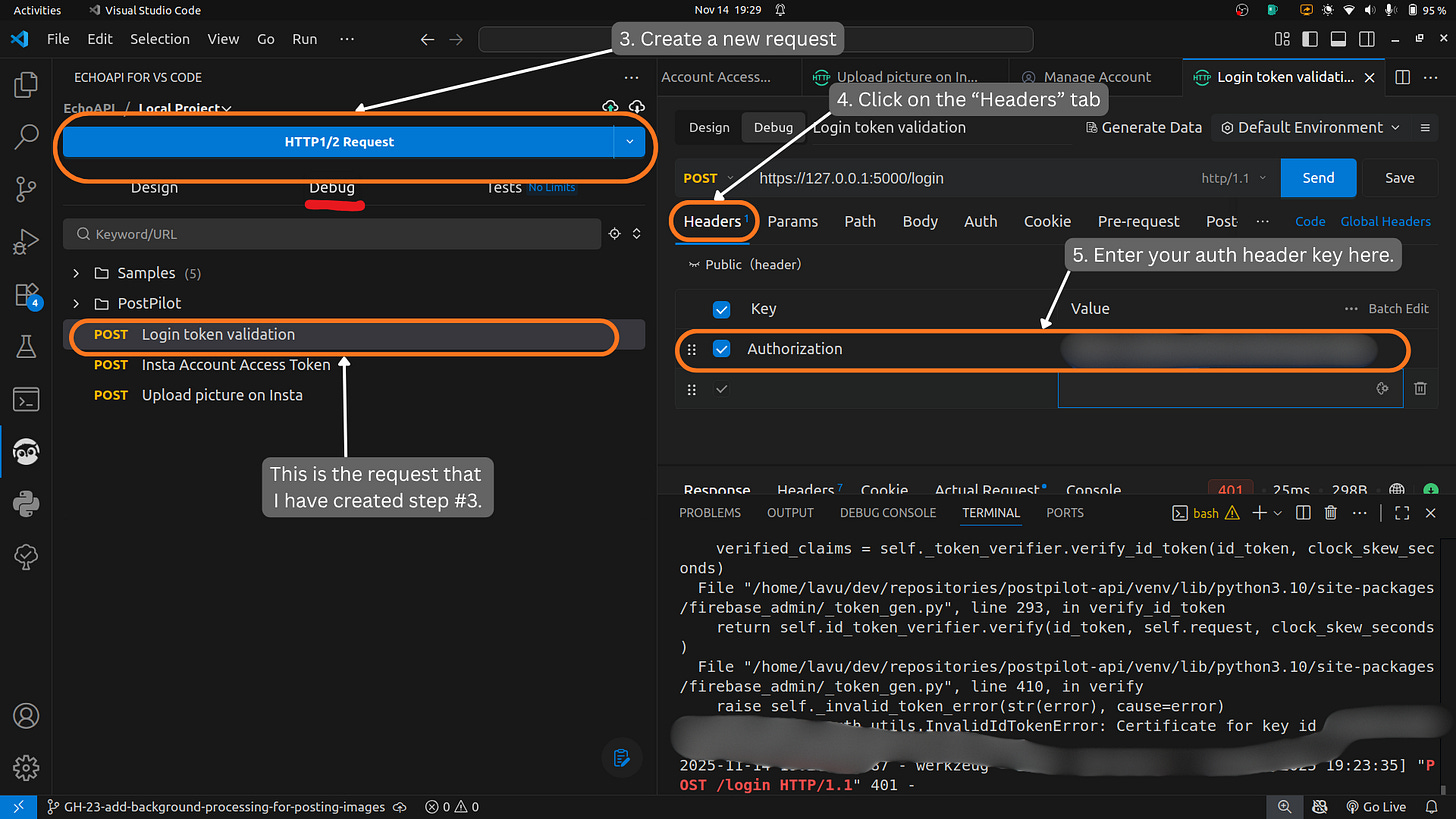The height and width of the screenshot is (819, 1456).
Task: Click the trash icon in terminal panel
Action: 1331,513
